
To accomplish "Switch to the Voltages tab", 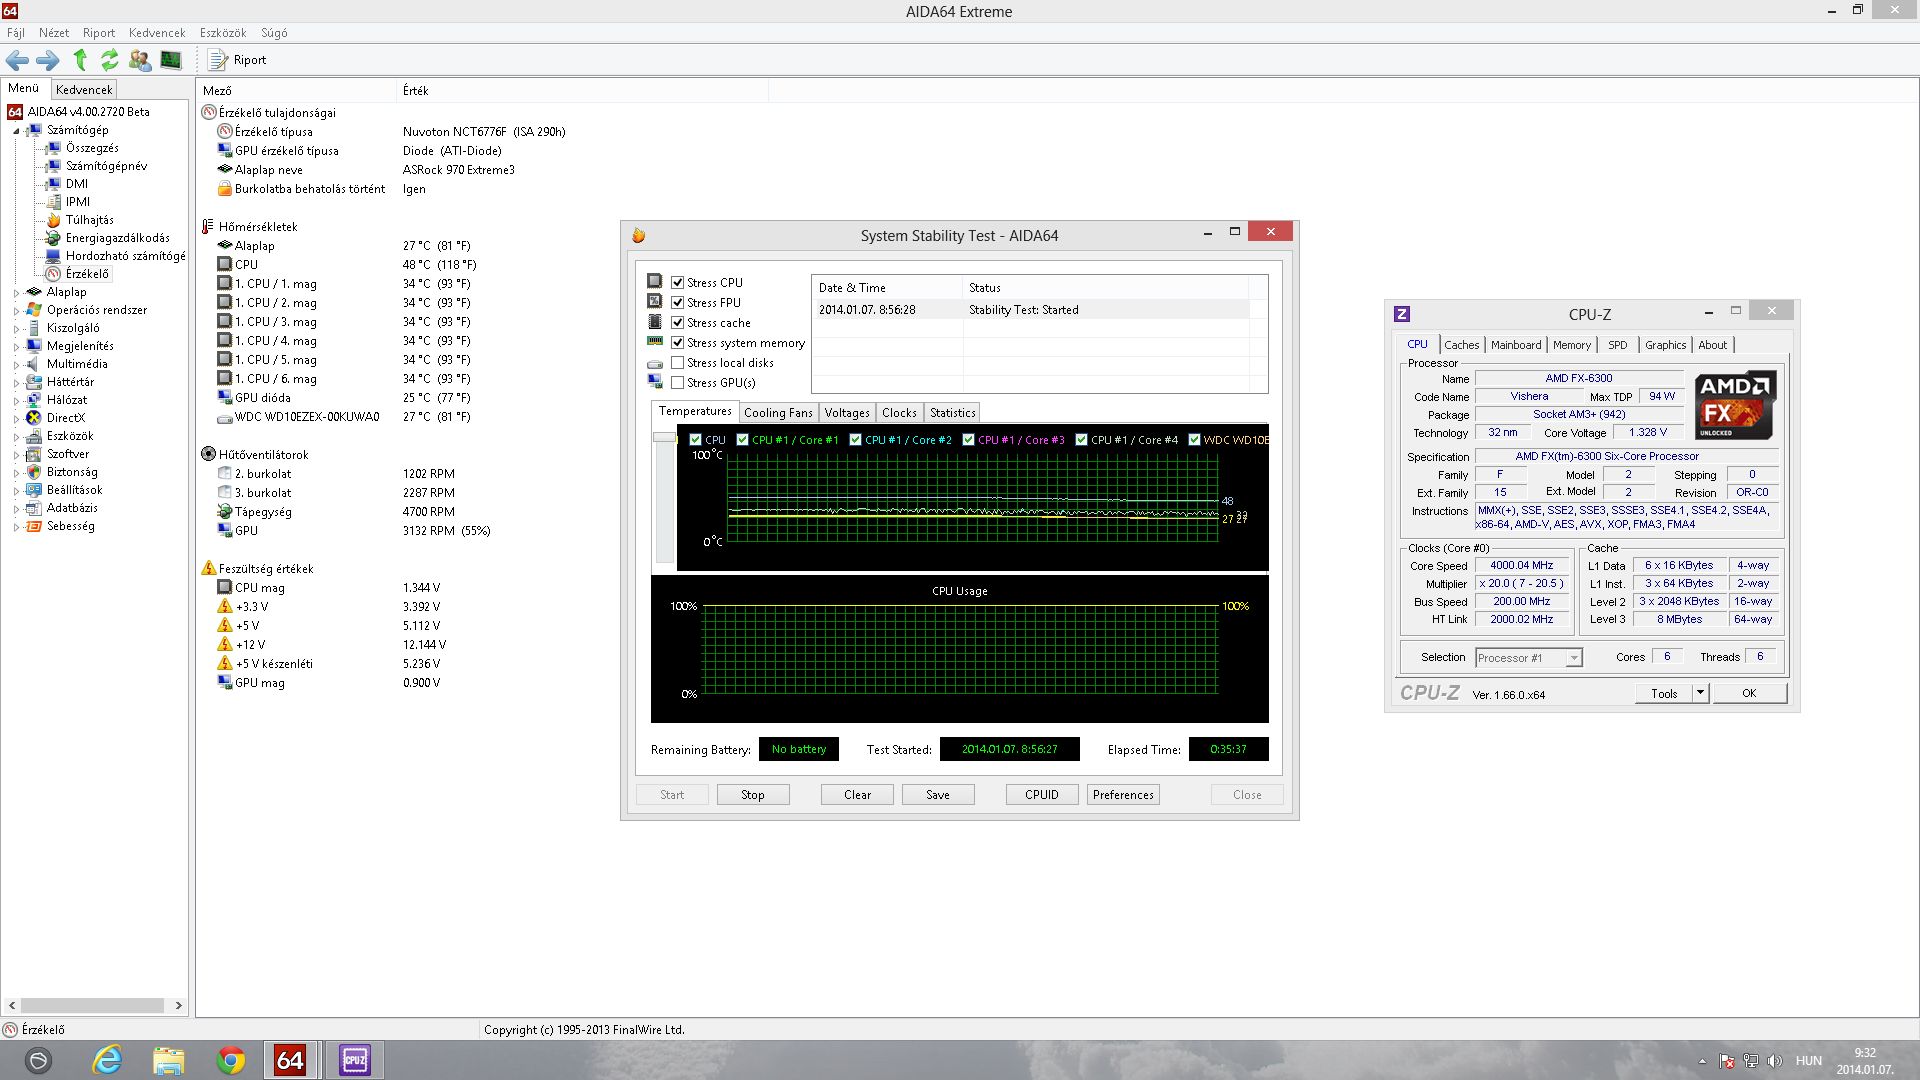I will 847,413.
